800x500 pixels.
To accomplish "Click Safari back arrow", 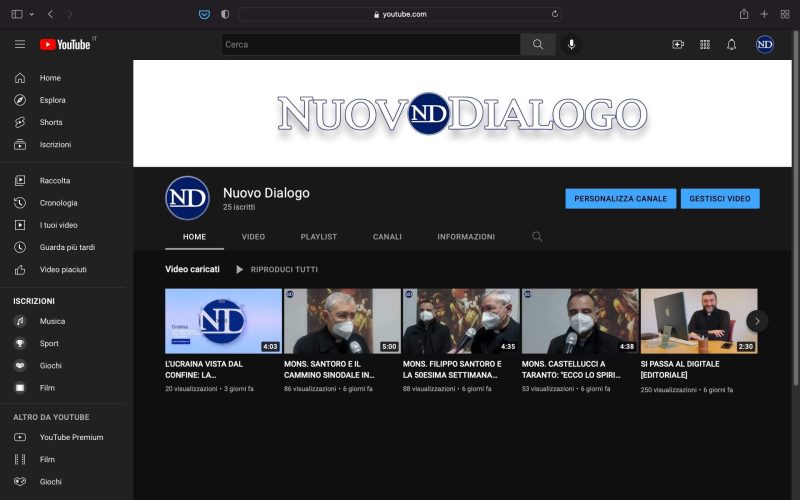I will pos(50,14).
